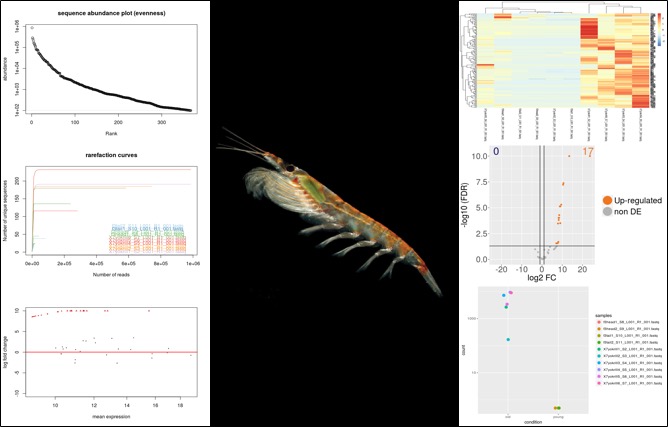The width and height of the screenshot is (668, 427).
Task: Click the "condition" x-axis label
Action: point(533,422)
